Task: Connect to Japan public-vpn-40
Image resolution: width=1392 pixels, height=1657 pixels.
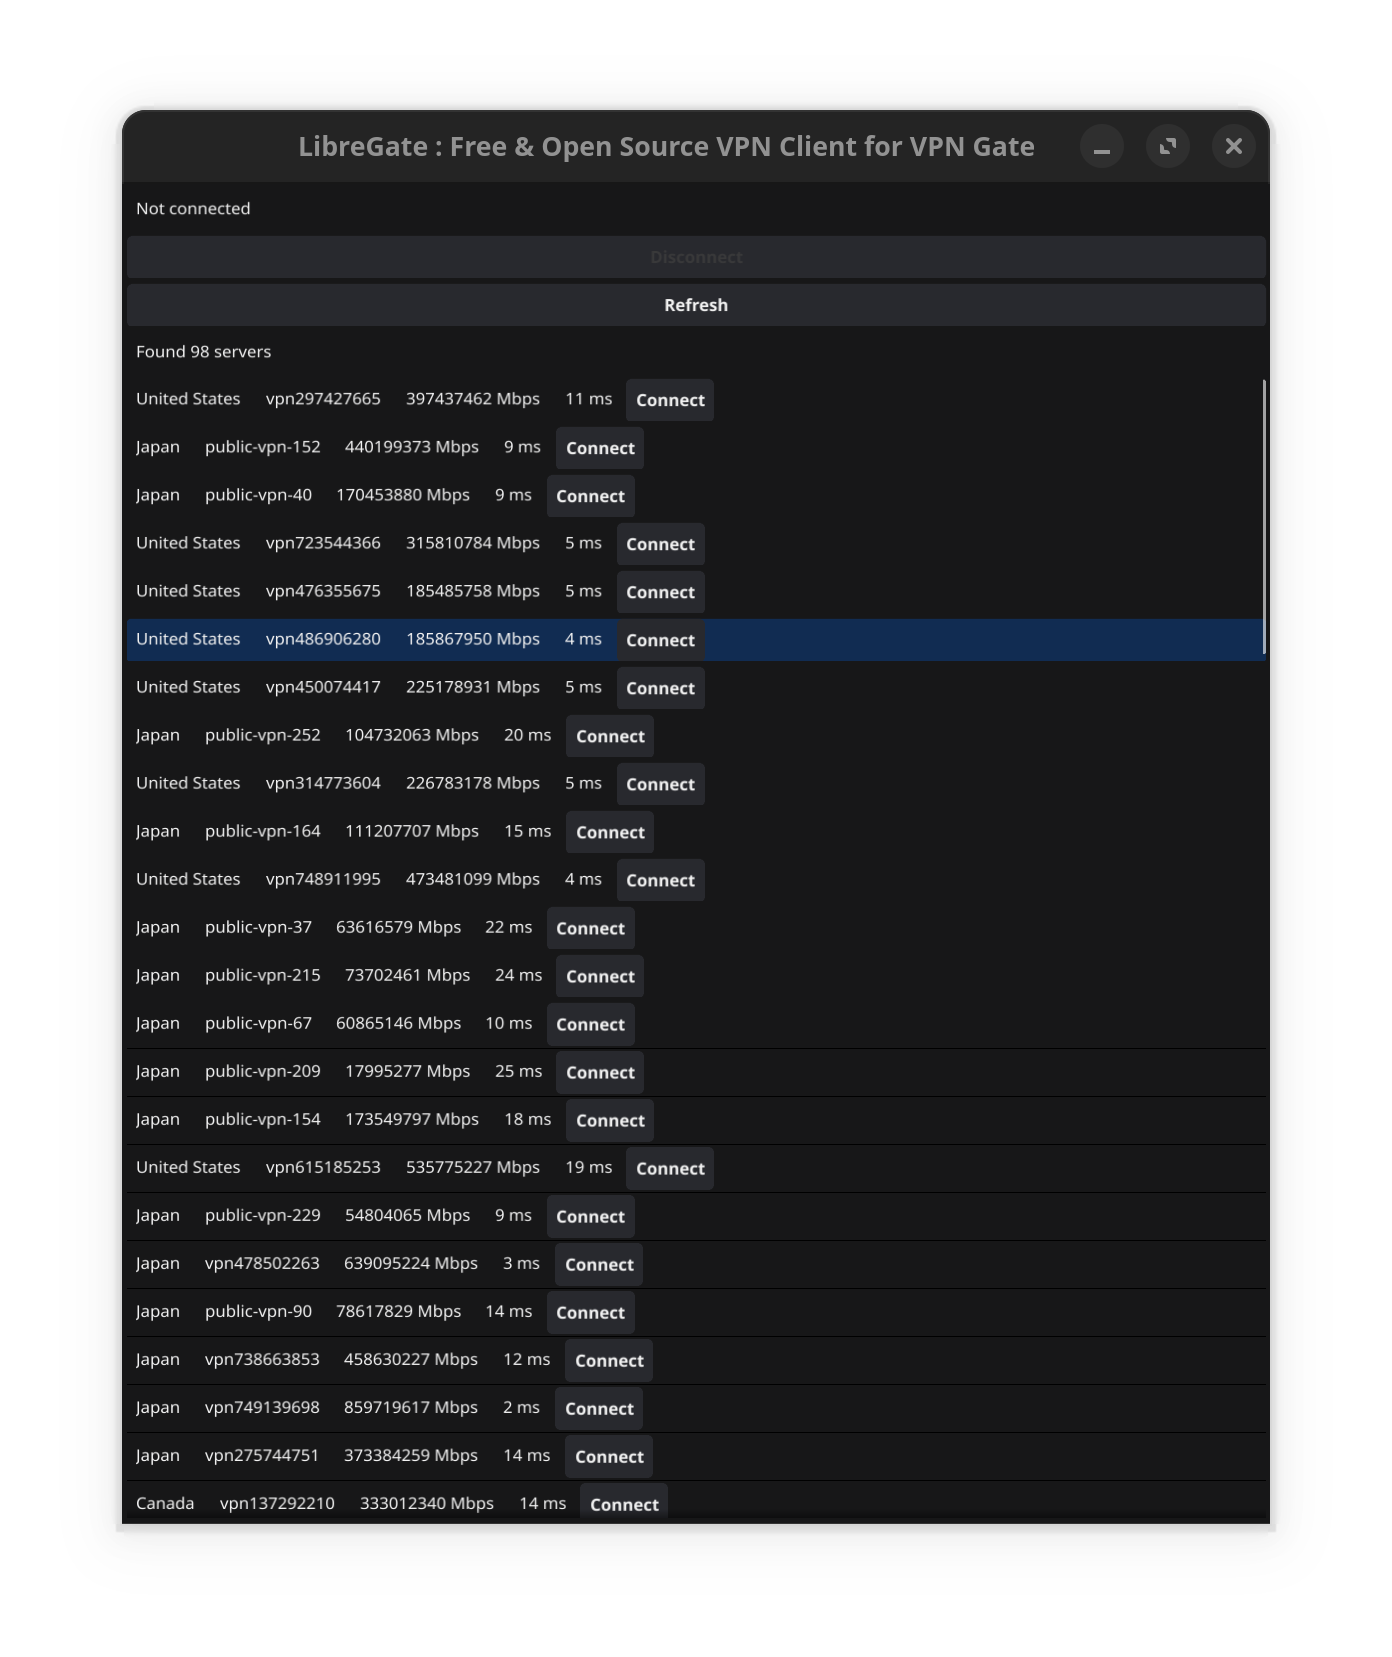Action: (x=590, y=496)
